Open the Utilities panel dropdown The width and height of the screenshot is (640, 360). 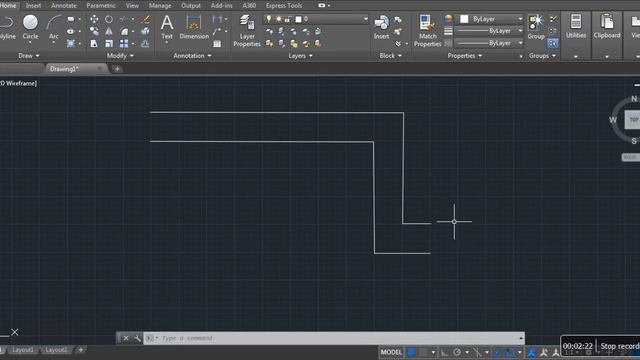coord(576,56)
